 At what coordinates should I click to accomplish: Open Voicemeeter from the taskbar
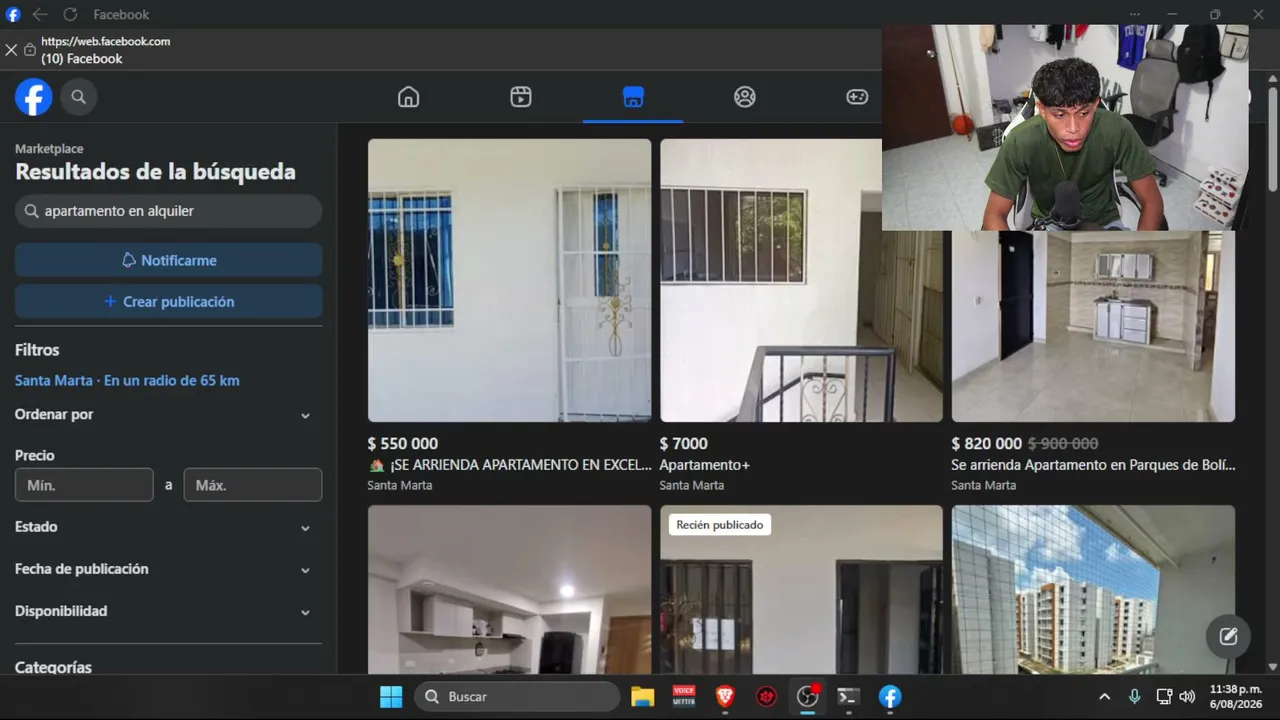tap(684, 697)
